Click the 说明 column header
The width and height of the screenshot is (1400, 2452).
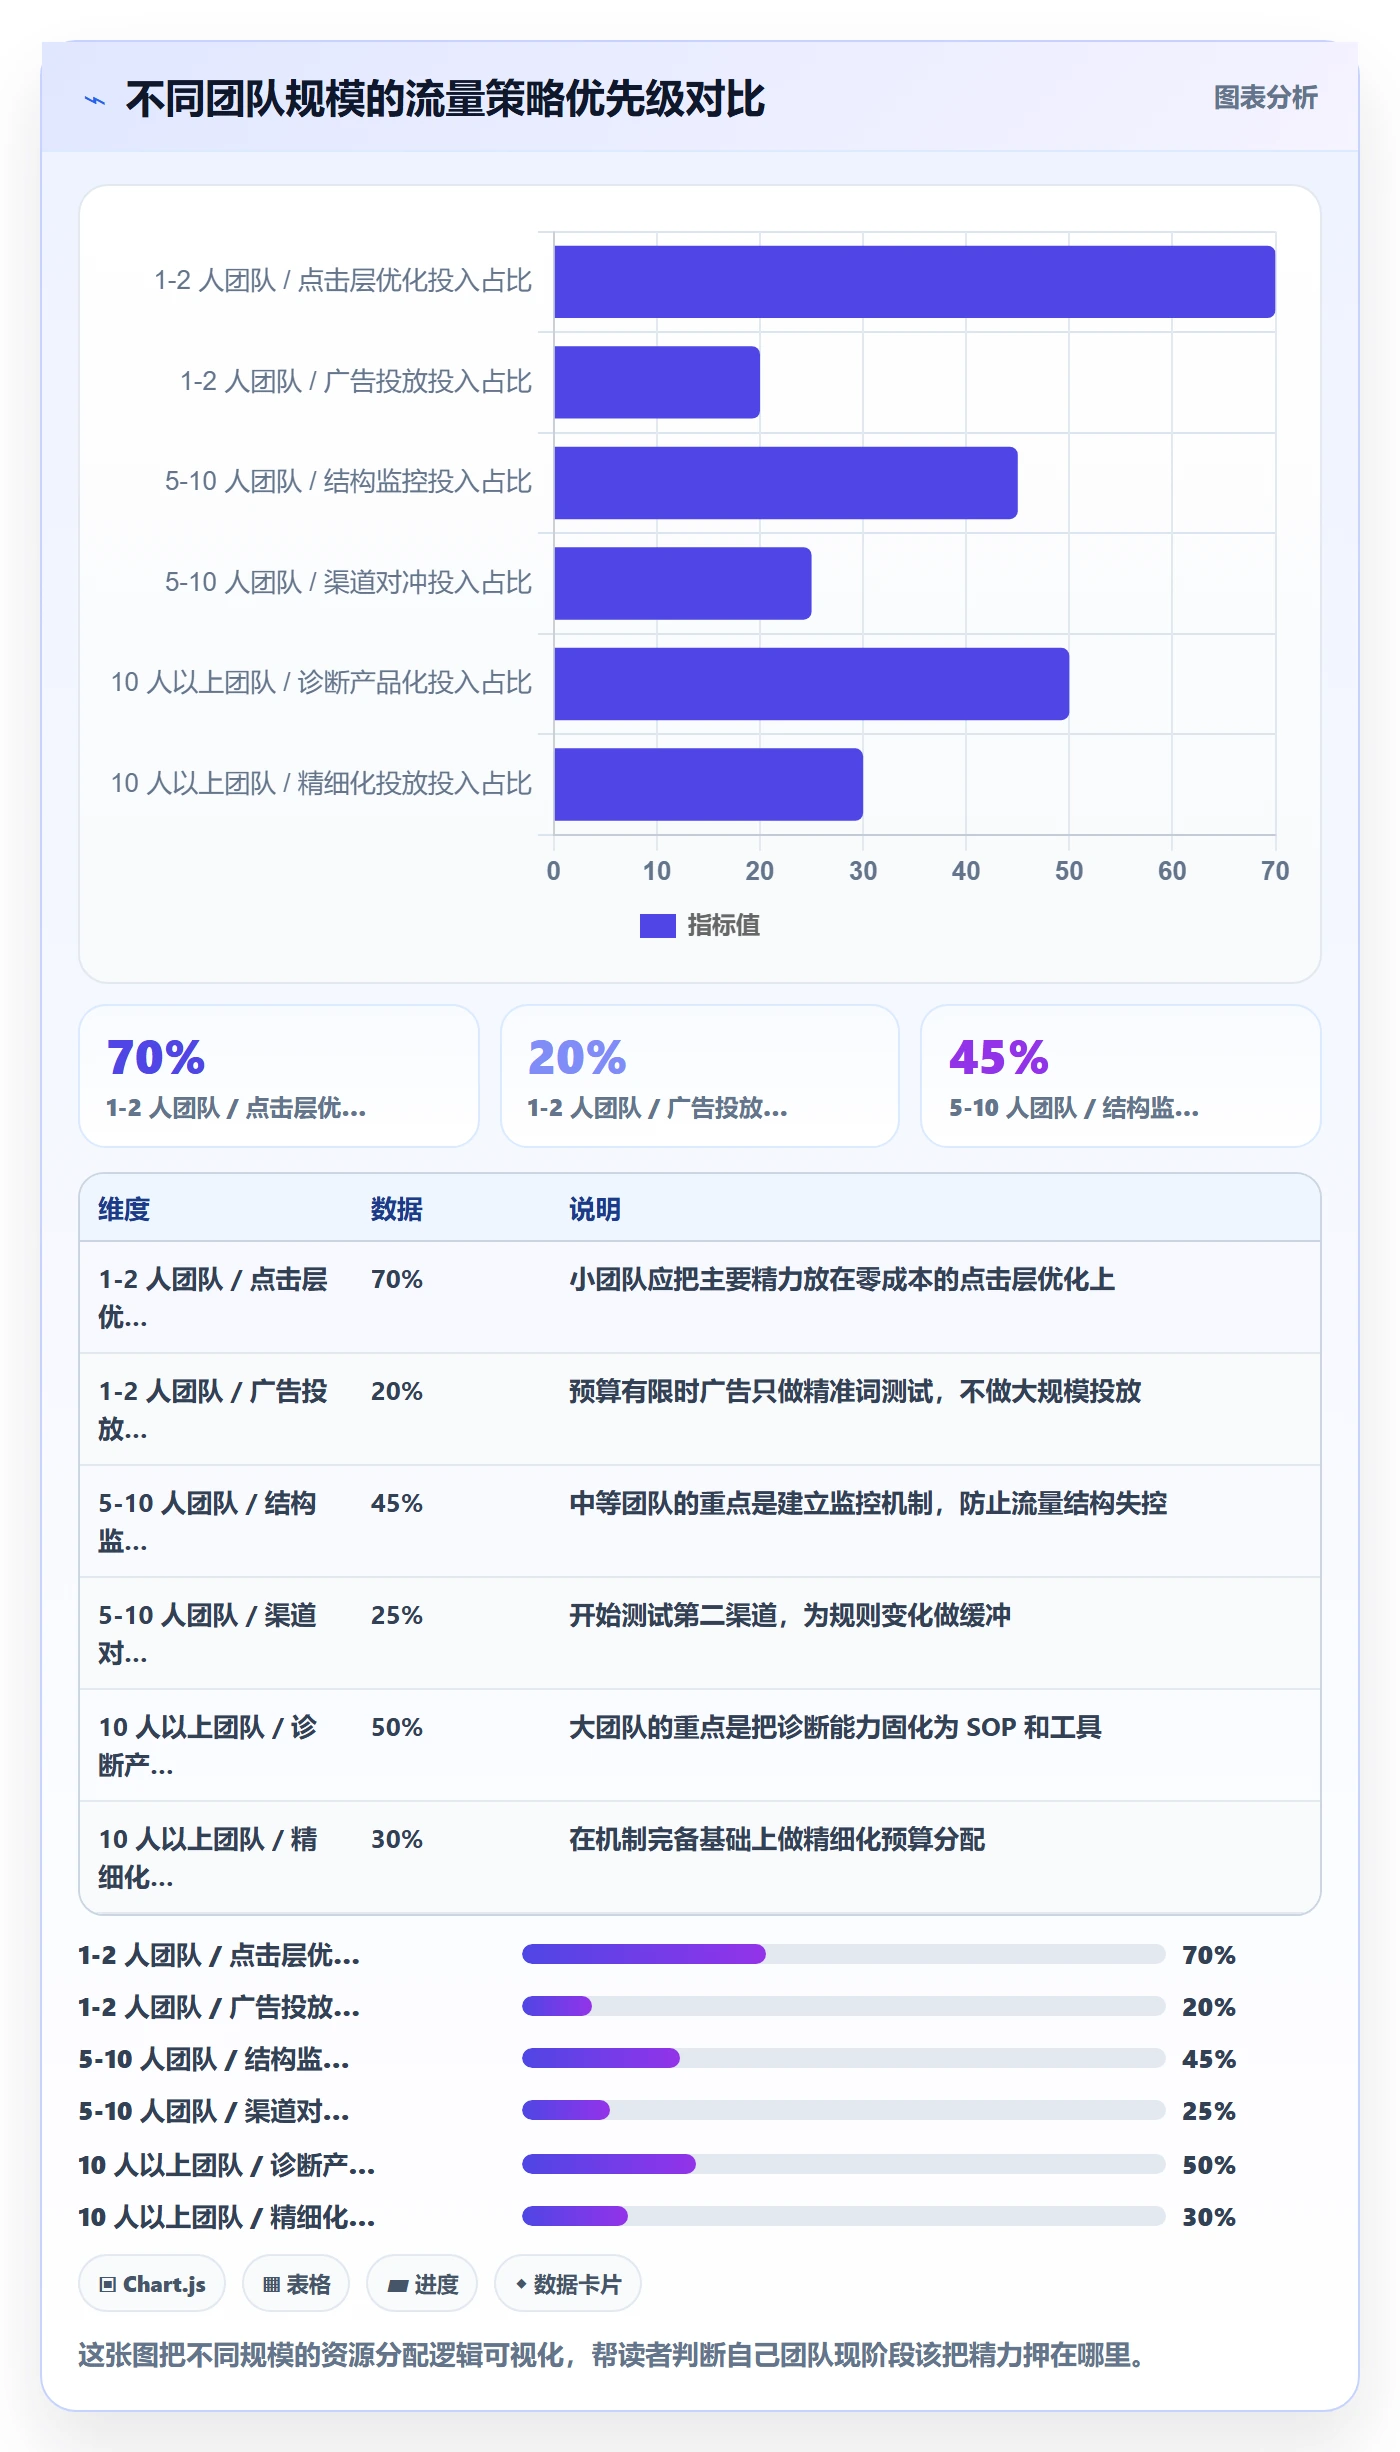click(595, 1209)
